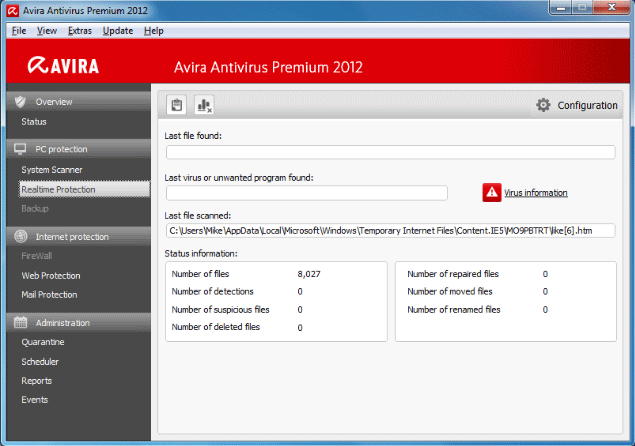Open Mail Protection section
The image size is (635, 446).
pyautogui.click(x=49, y=294)
